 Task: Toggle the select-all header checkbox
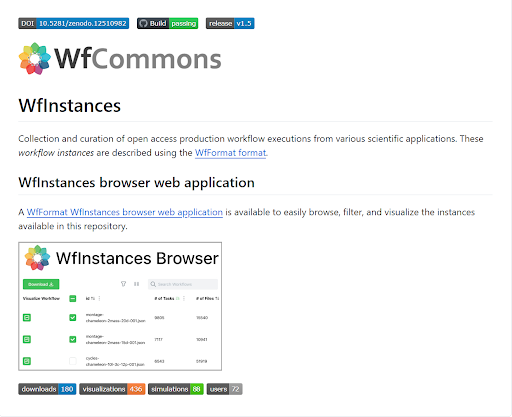(x=73, y=298)
